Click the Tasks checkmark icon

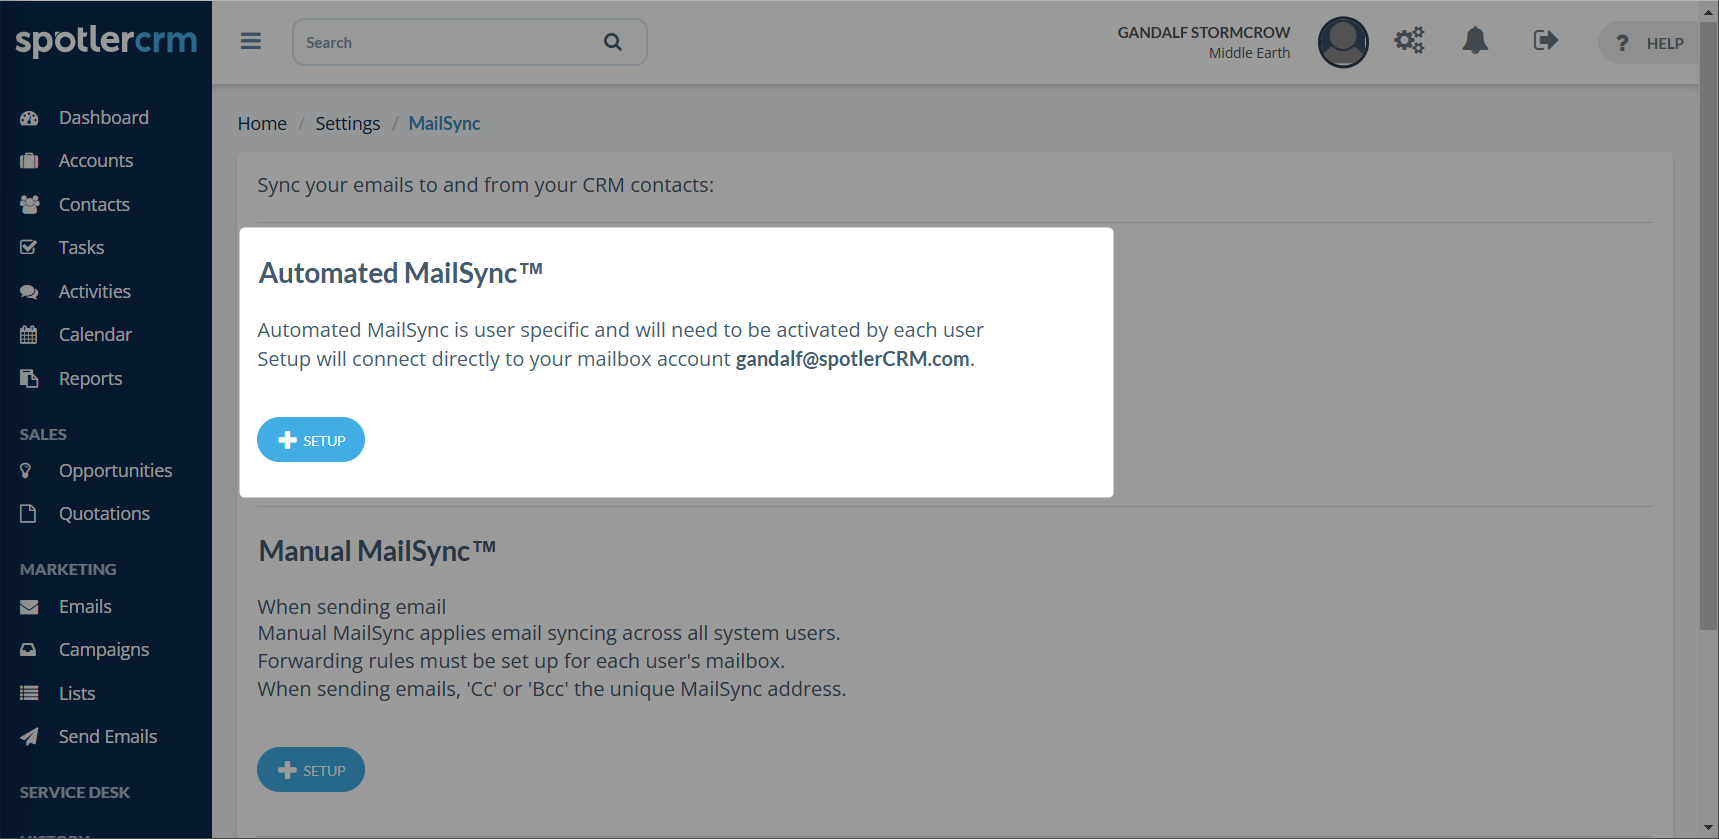pos(29,247)
